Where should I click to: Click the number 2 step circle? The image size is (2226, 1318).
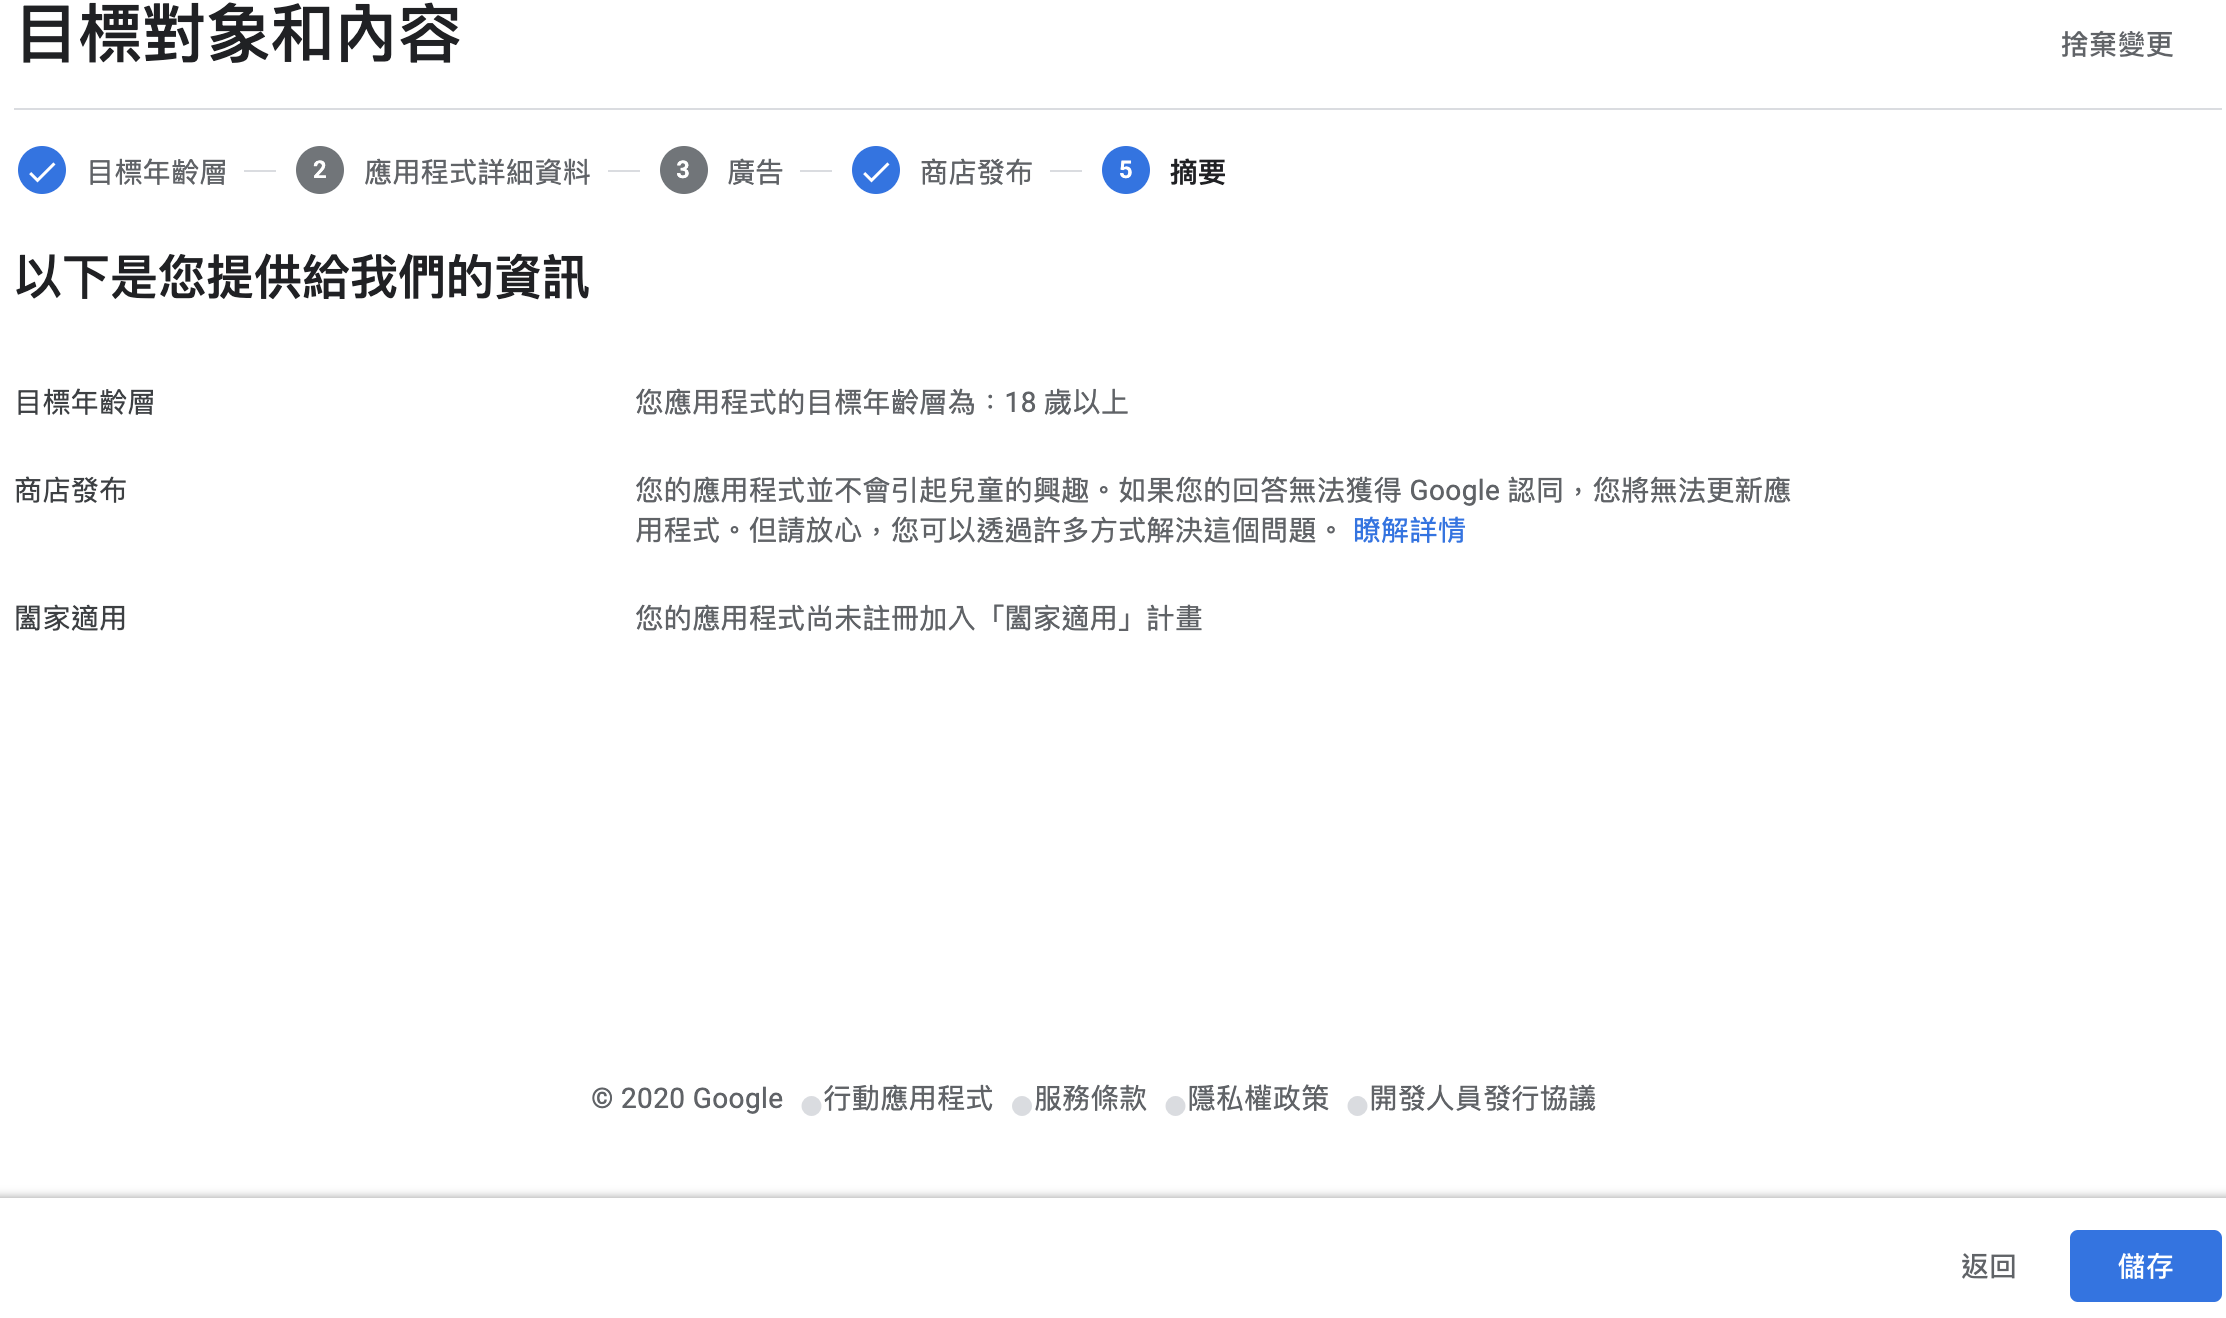319,171
